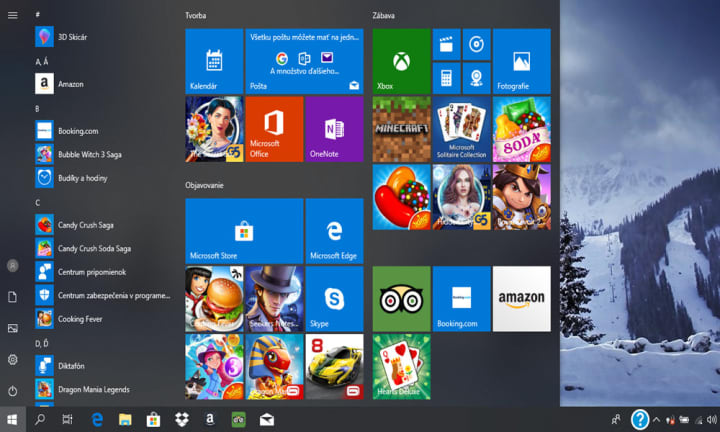Open Centrum zabezpečenia v programe entry

(103, 295)
